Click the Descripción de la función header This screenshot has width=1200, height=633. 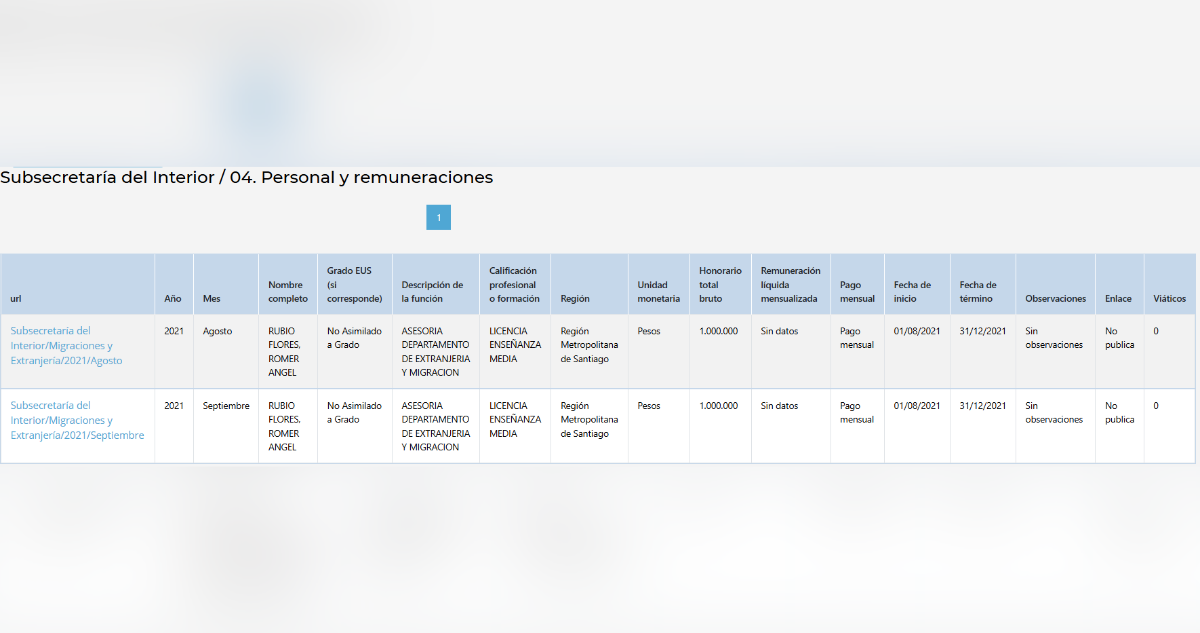[433, 291]
